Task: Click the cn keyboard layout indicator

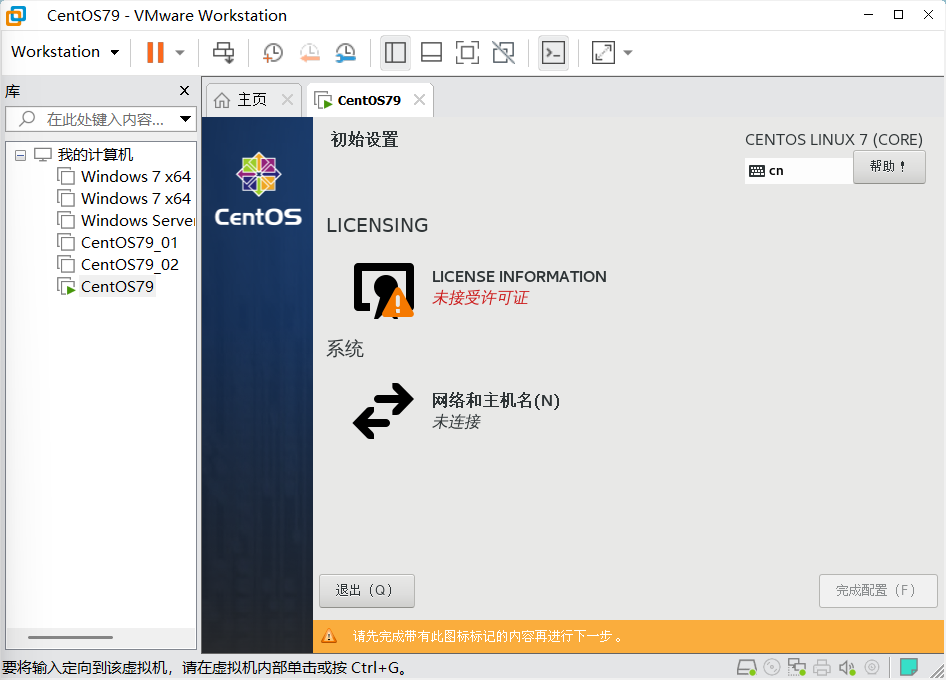Action: point(799,171)
